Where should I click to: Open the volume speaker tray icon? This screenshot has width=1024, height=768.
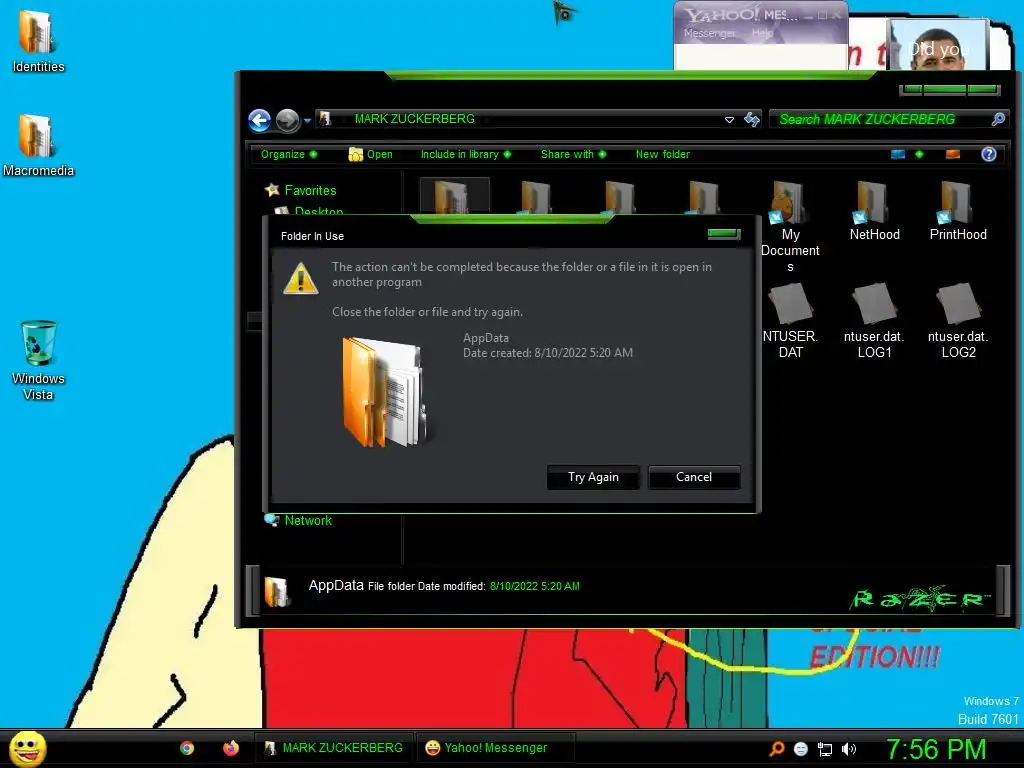848,749
